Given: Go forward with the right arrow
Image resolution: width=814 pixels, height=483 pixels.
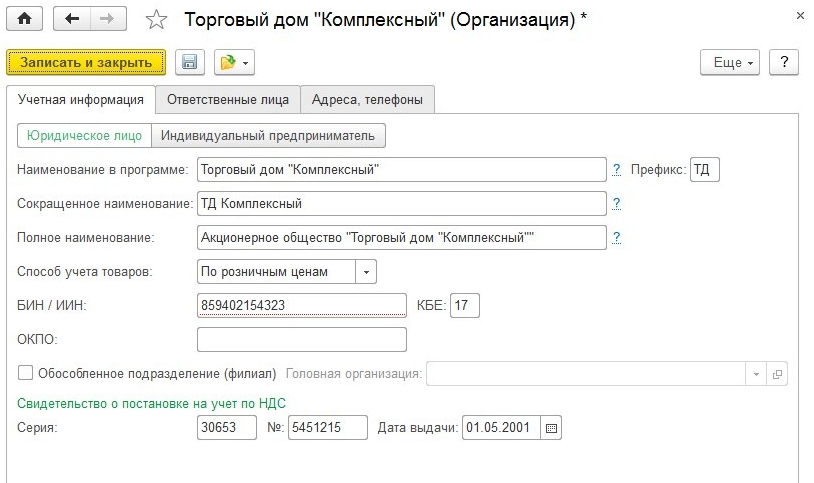Looking at the screenshot, I should [108, 18].
